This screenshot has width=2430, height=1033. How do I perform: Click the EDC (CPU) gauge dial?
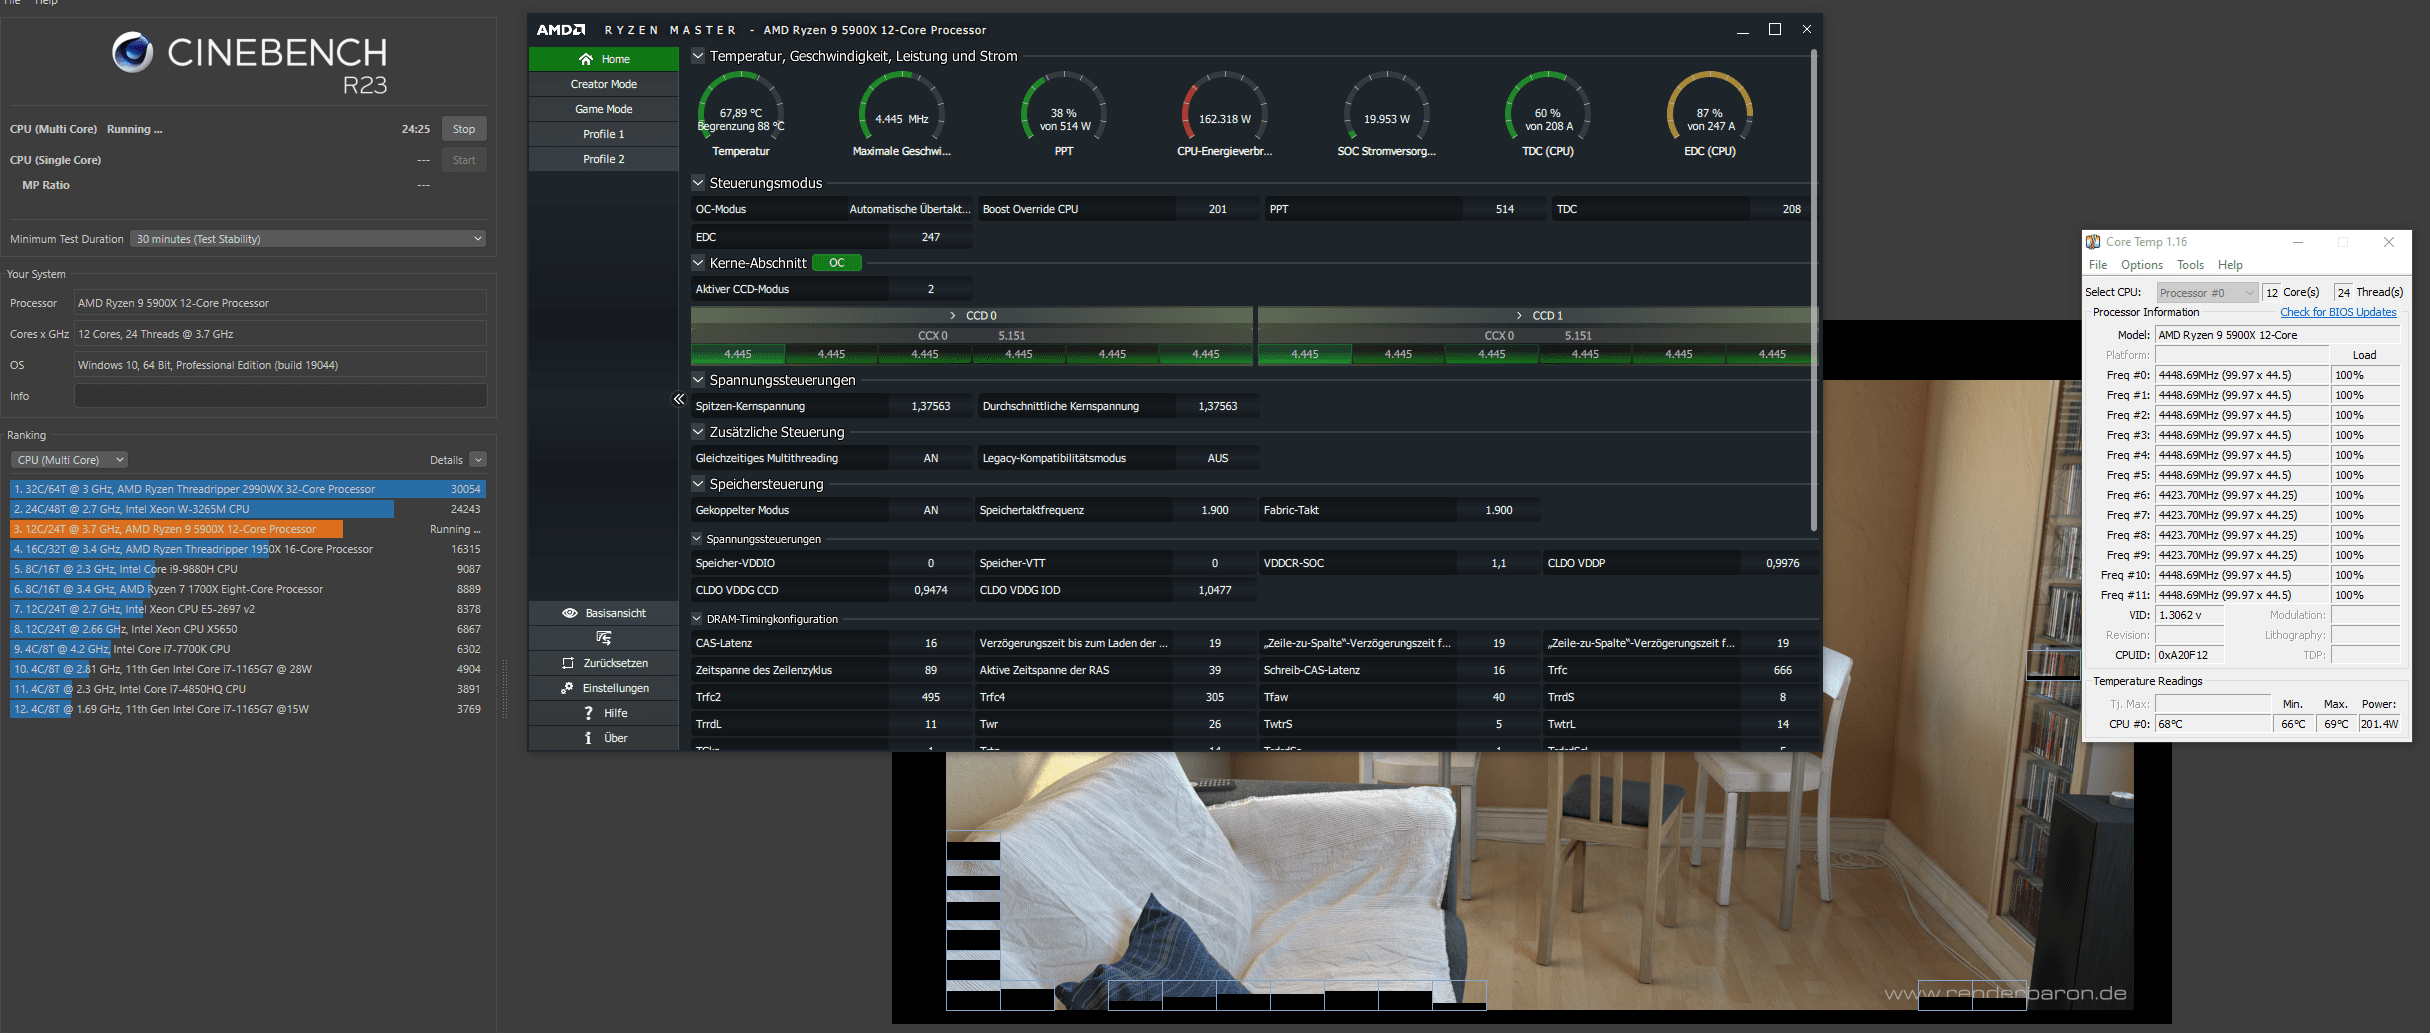click(1710, 107)
